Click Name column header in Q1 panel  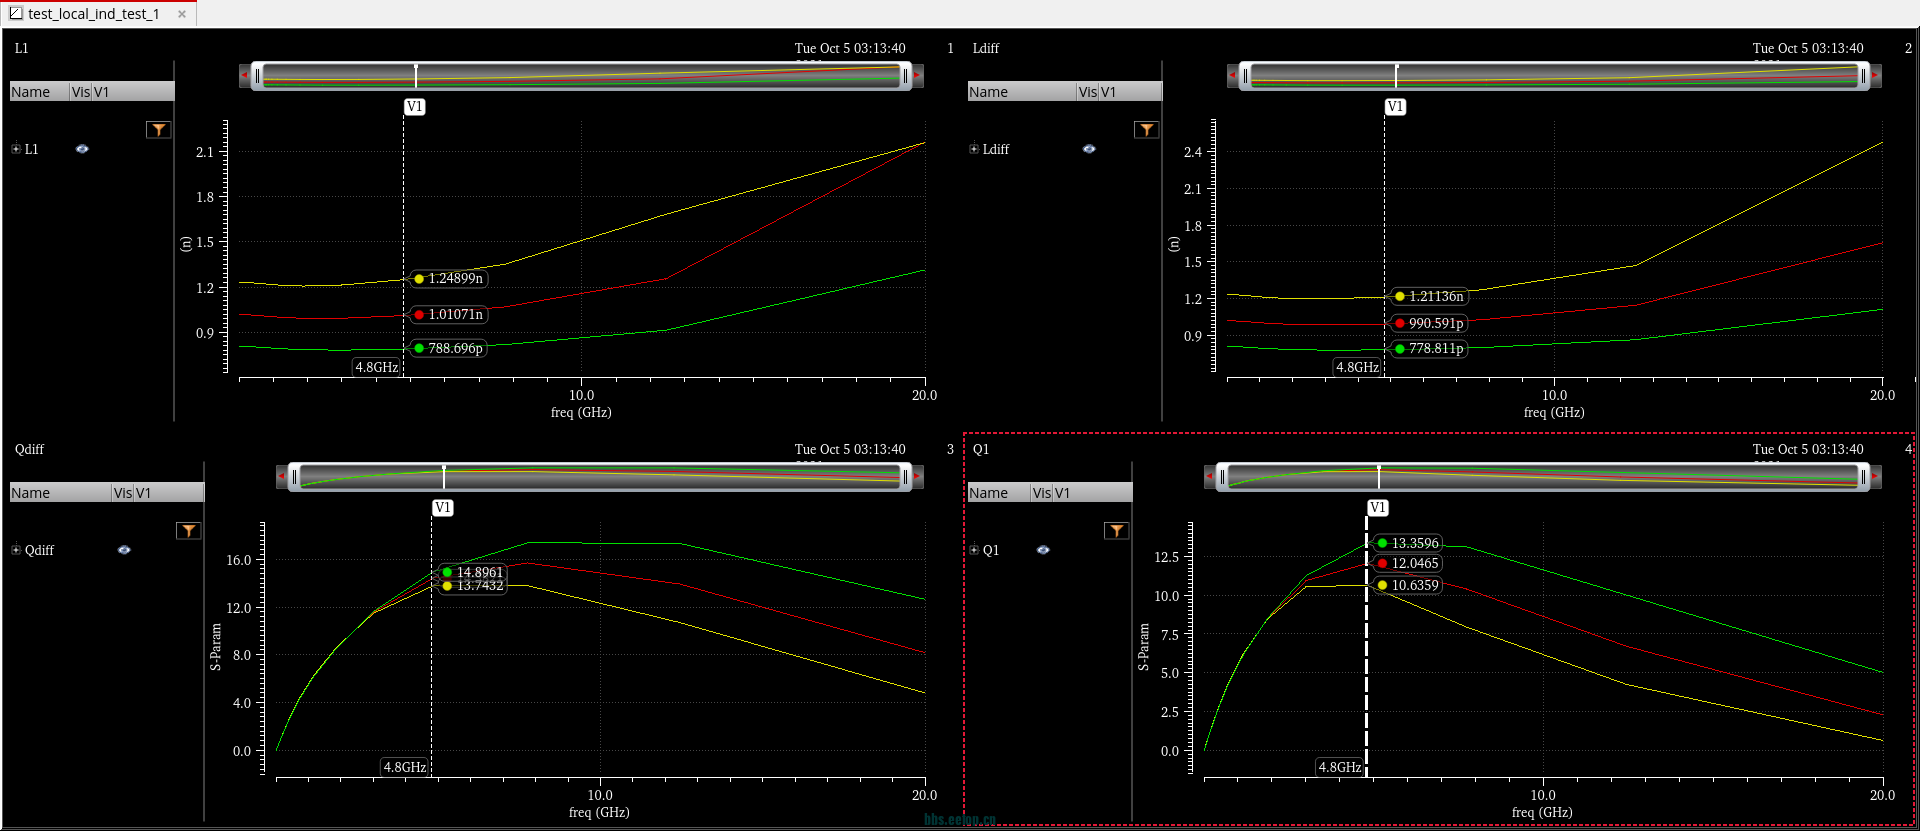999,493
